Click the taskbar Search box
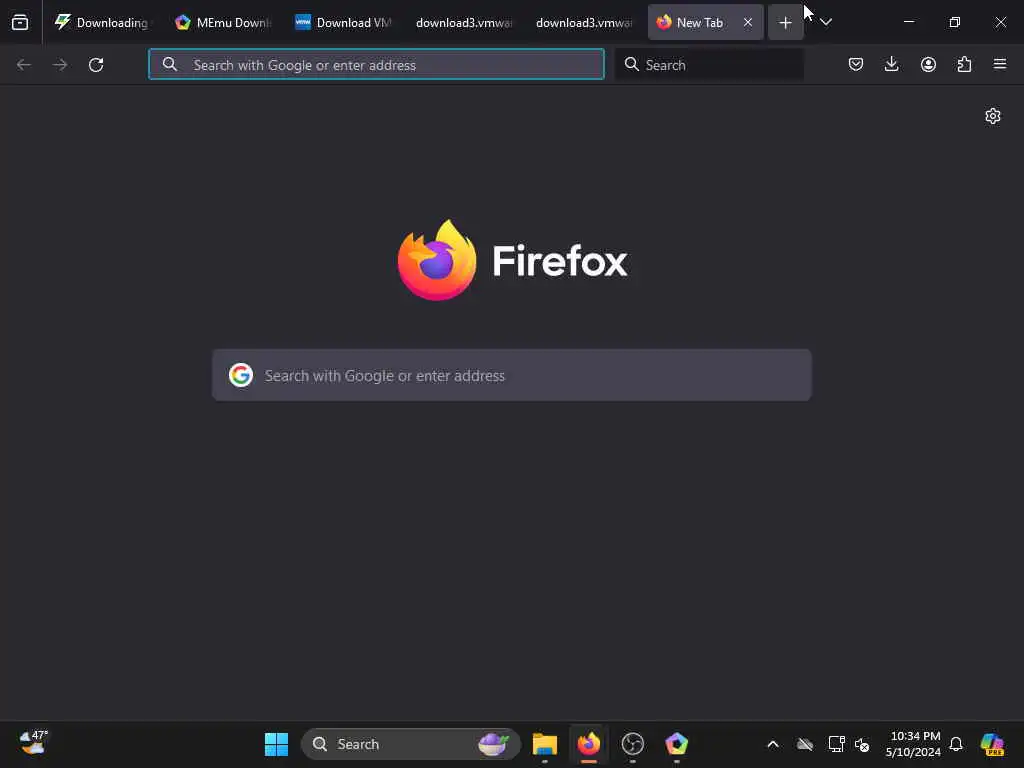 [411, 744]
